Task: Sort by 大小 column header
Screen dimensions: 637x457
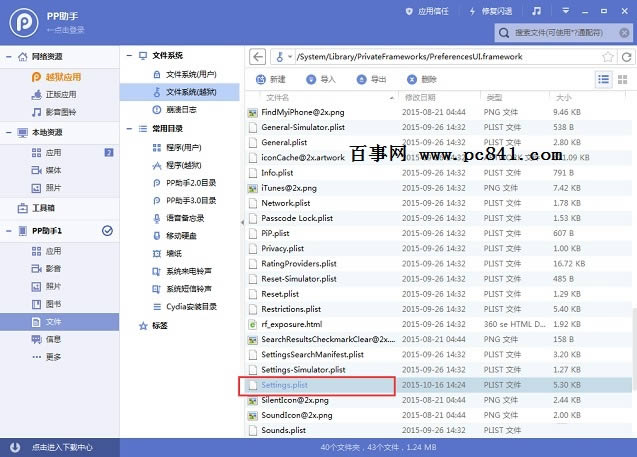Action: tap(563, 97)
